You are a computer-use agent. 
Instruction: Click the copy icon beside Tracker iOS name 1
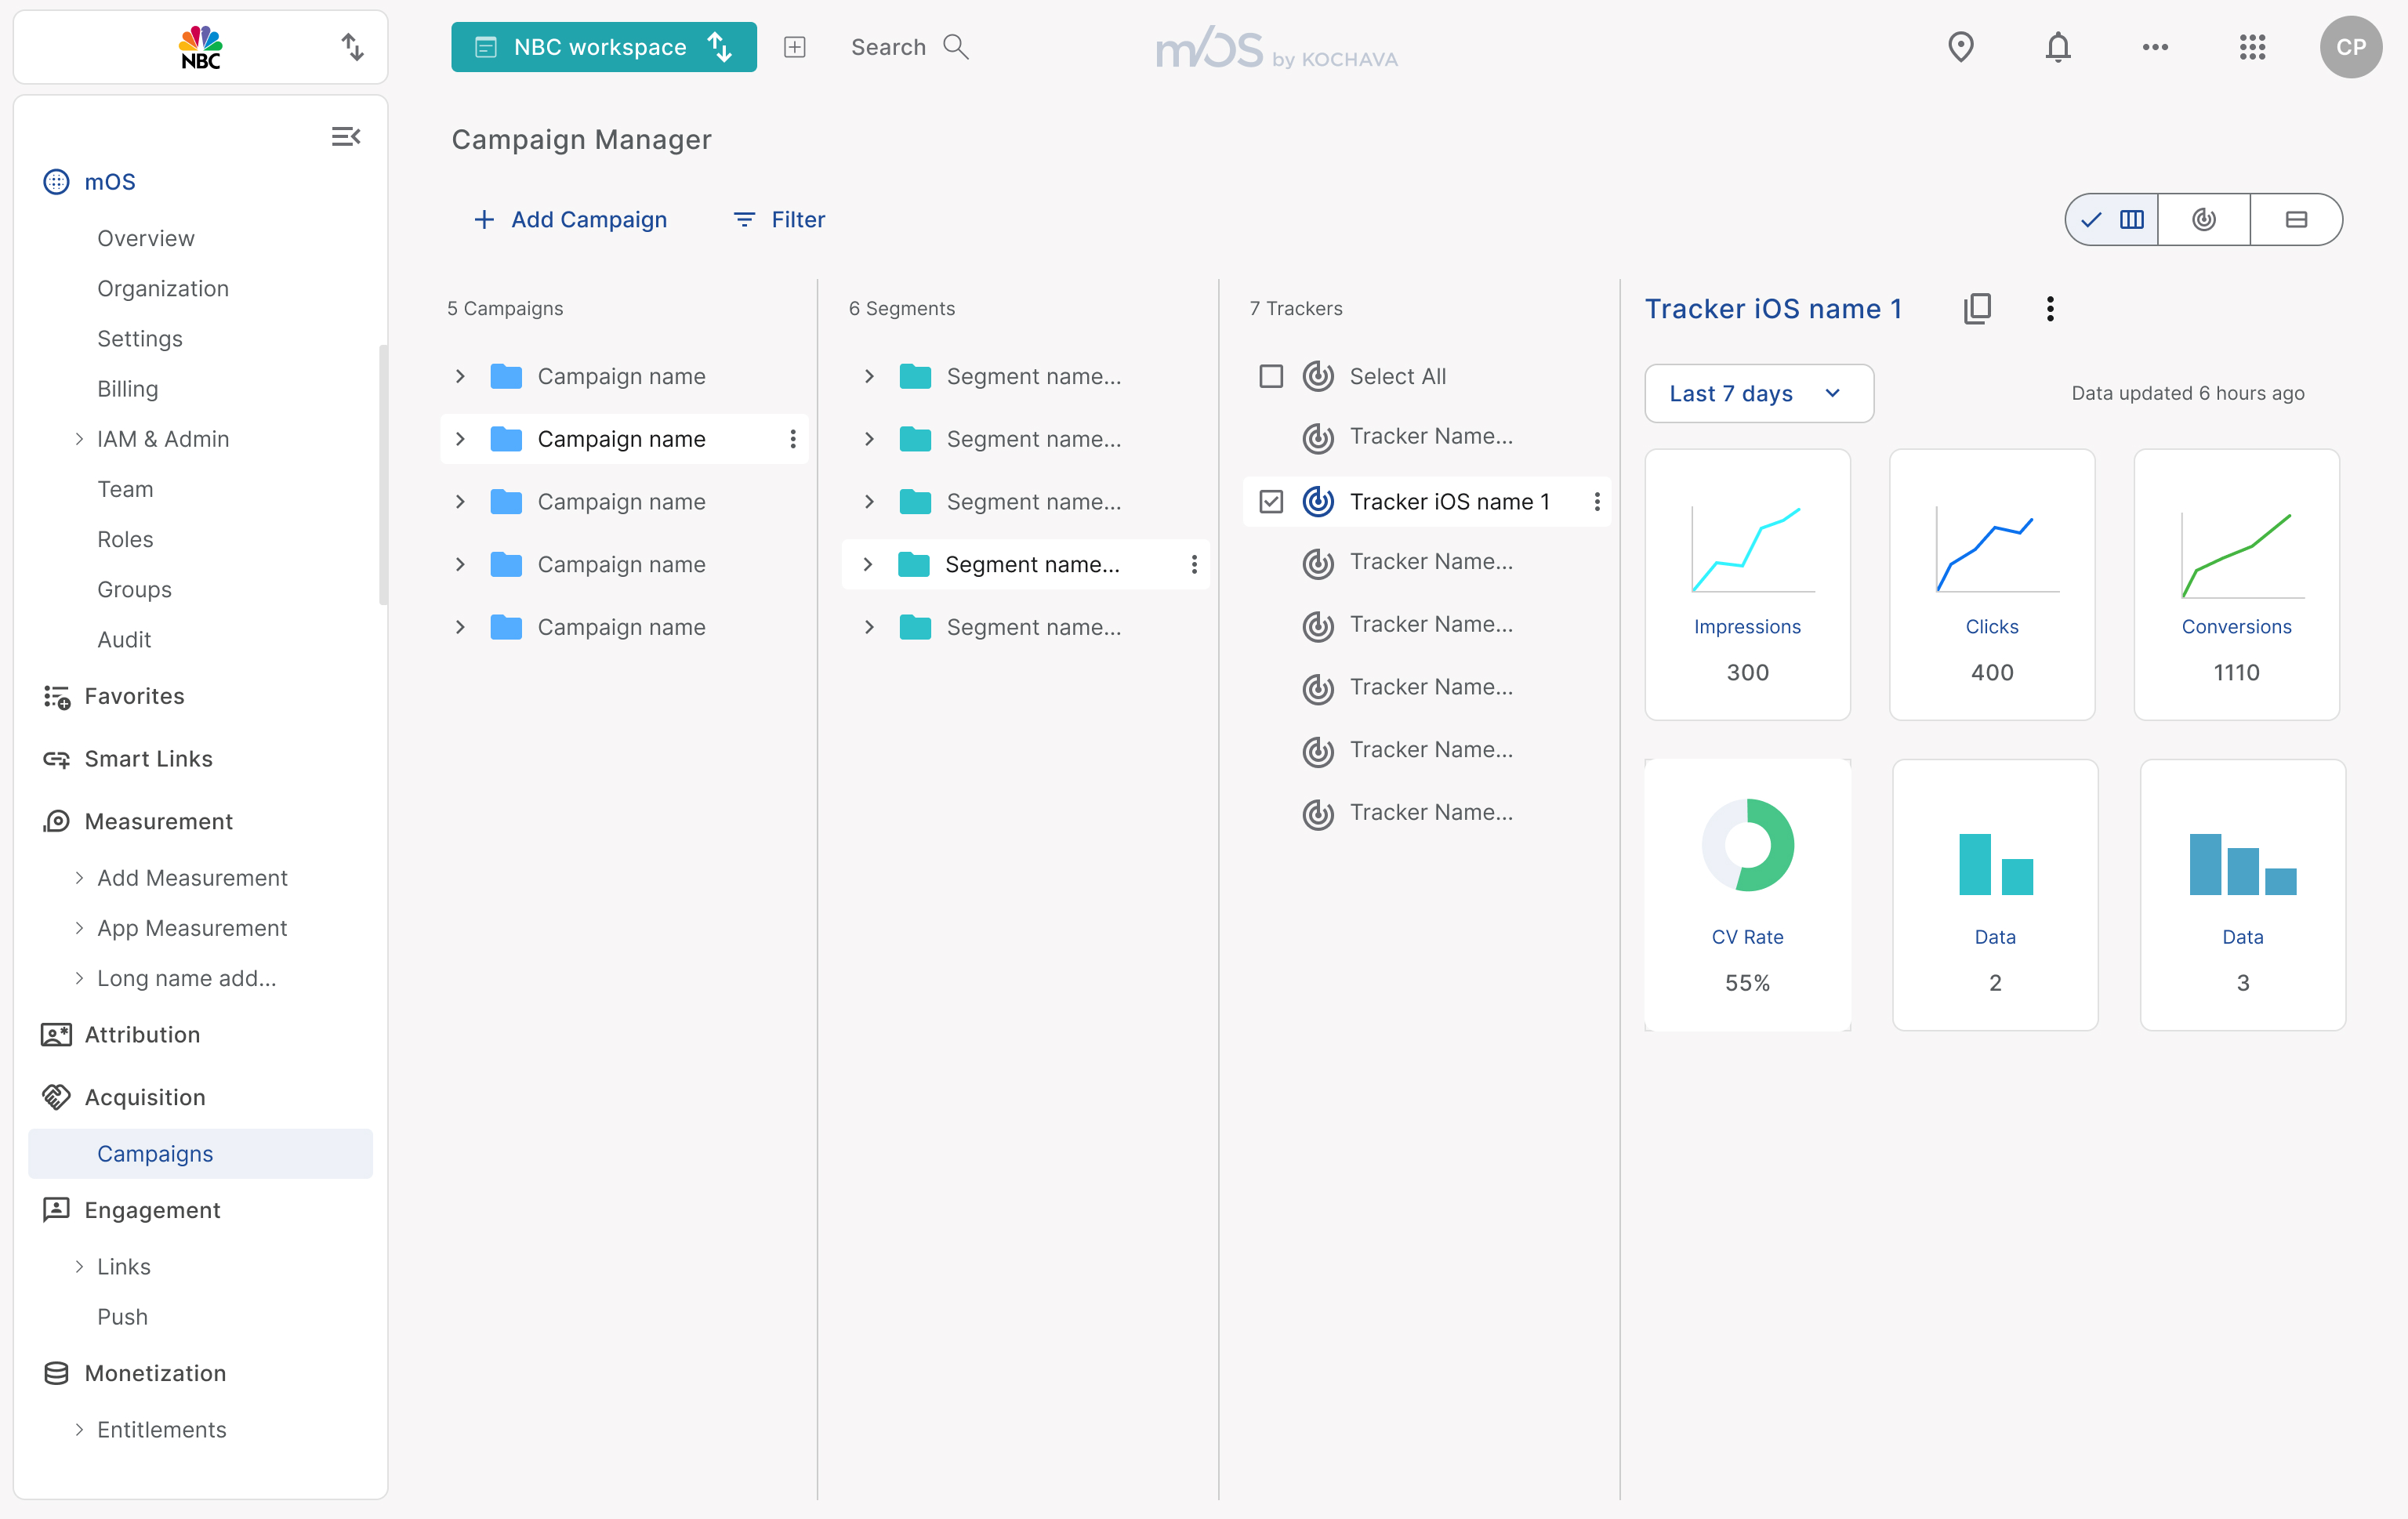[1977, 308]
